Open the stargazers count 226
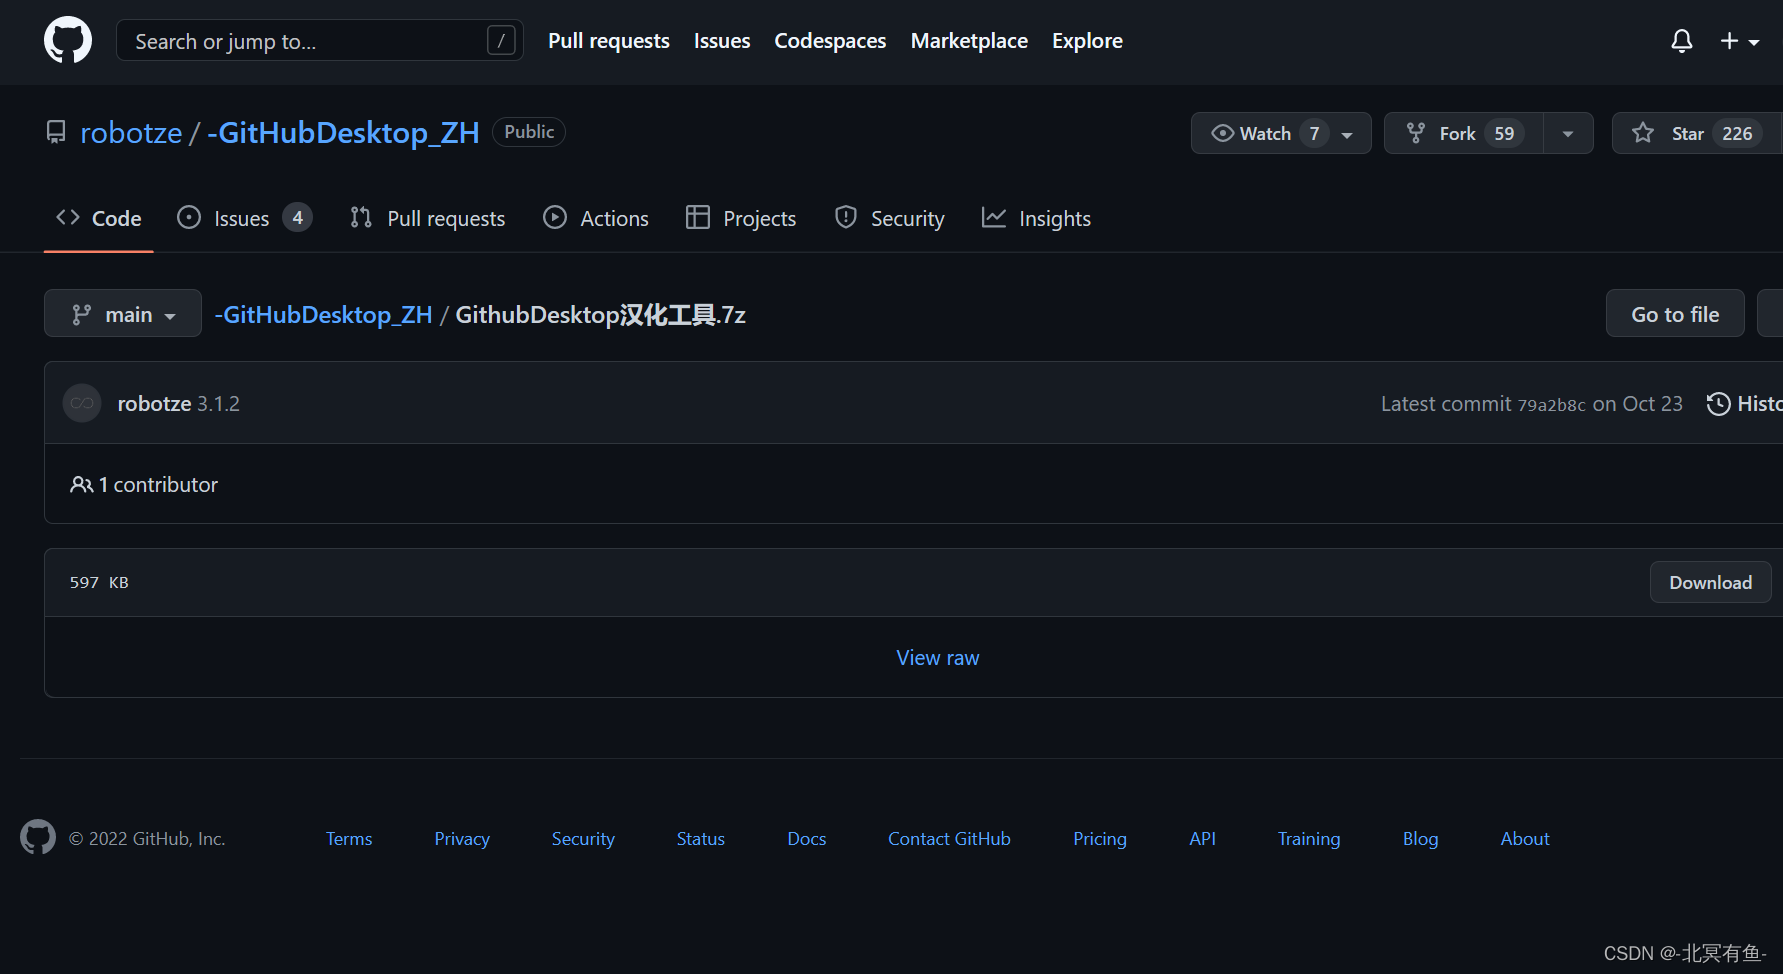1783x974 pixels. pos(1737,133)
